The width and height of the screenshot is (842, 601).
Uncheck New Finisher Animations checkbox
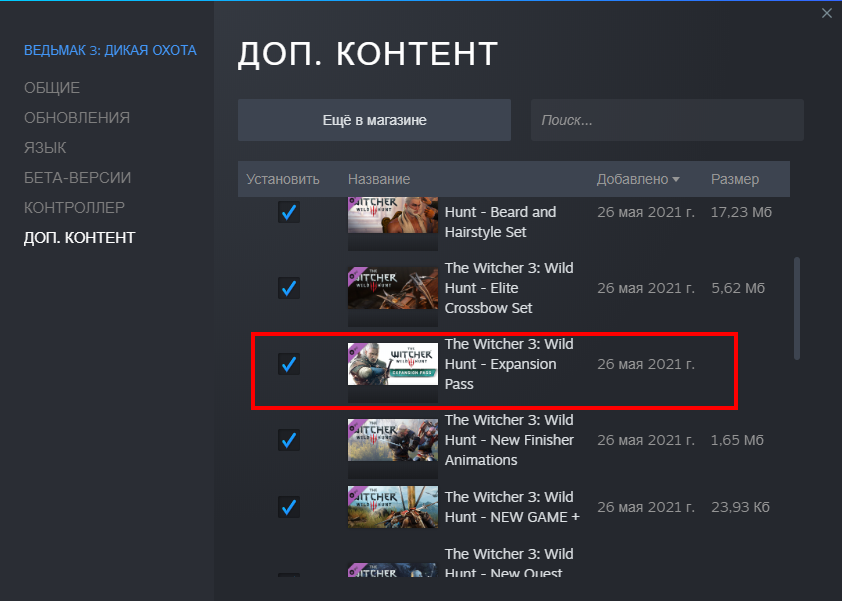[x=289, y=440]
